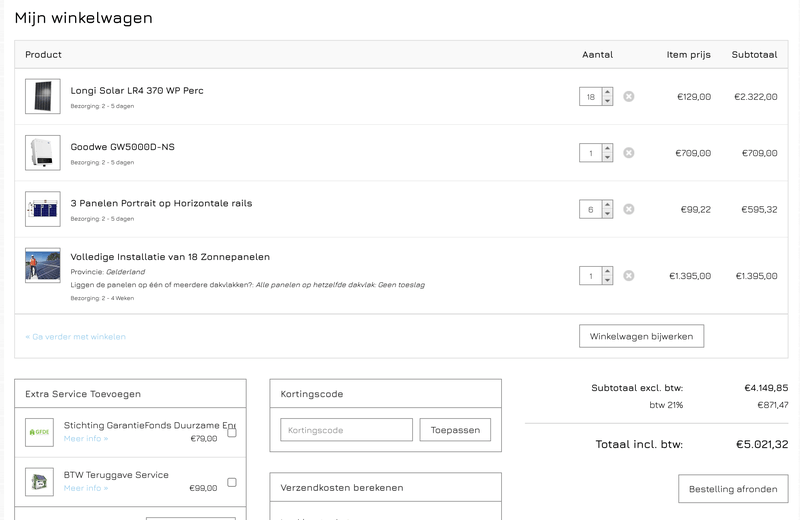Decrease quantity of 3 Panelen Portrait rails
The image size is (800, 520).
click(607, 213)
